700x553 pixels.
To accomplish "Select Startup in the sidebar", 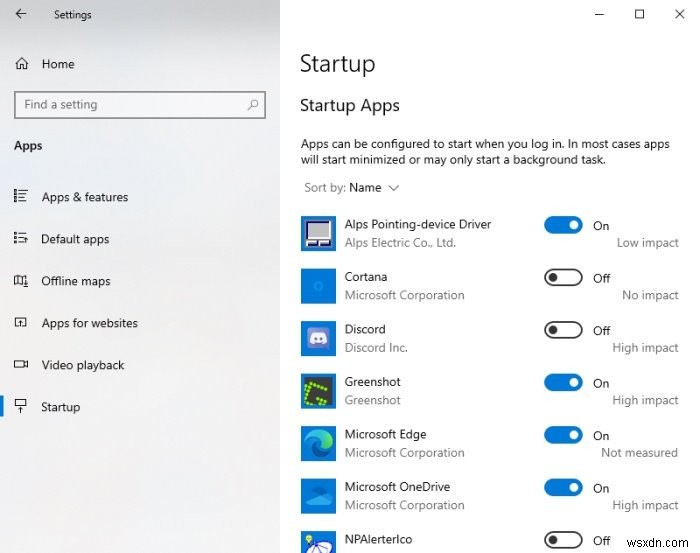I will tap(61, 407).
